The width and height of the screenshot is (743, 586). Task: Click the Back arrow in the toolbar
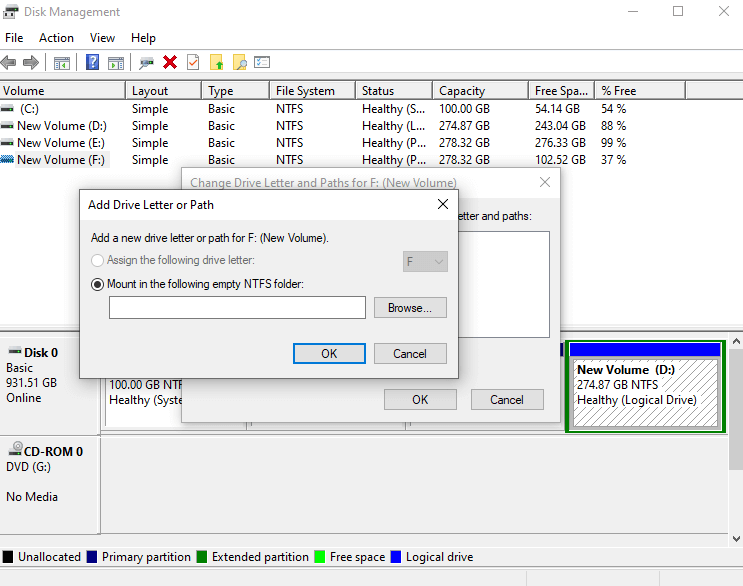pyautogui.click(x=8, y=63)
